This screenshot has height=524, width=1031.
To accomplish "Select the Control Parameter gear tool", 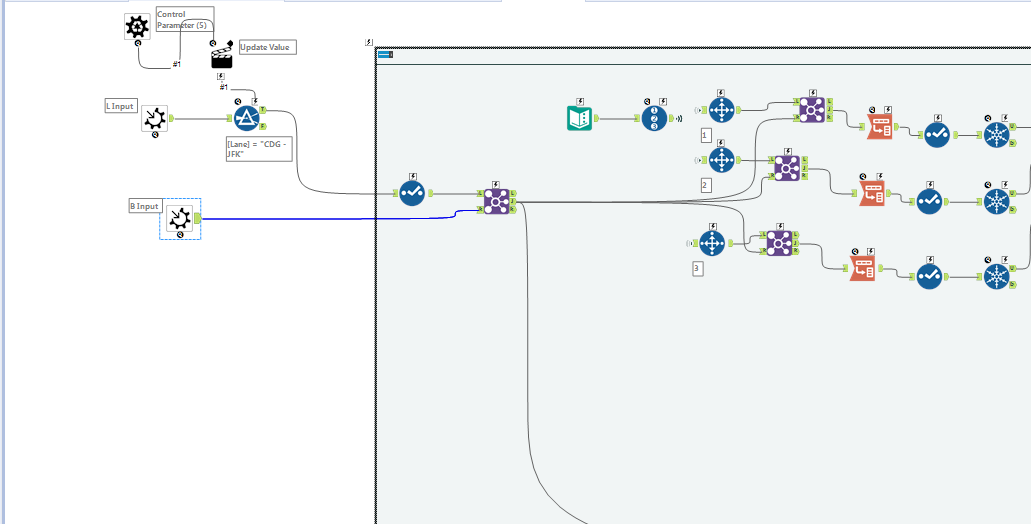I will [x=137, y=26].
